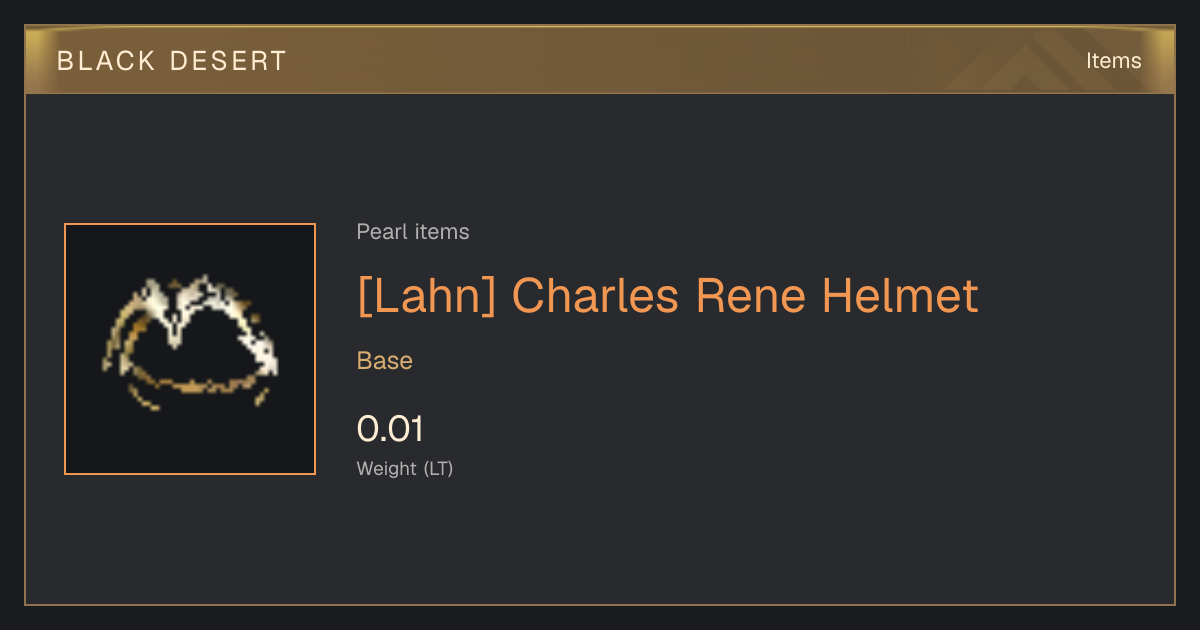Click the 0.01 weight value
Screen dimensions: 1200x630
pyautogui.click(x=390, y=429)
